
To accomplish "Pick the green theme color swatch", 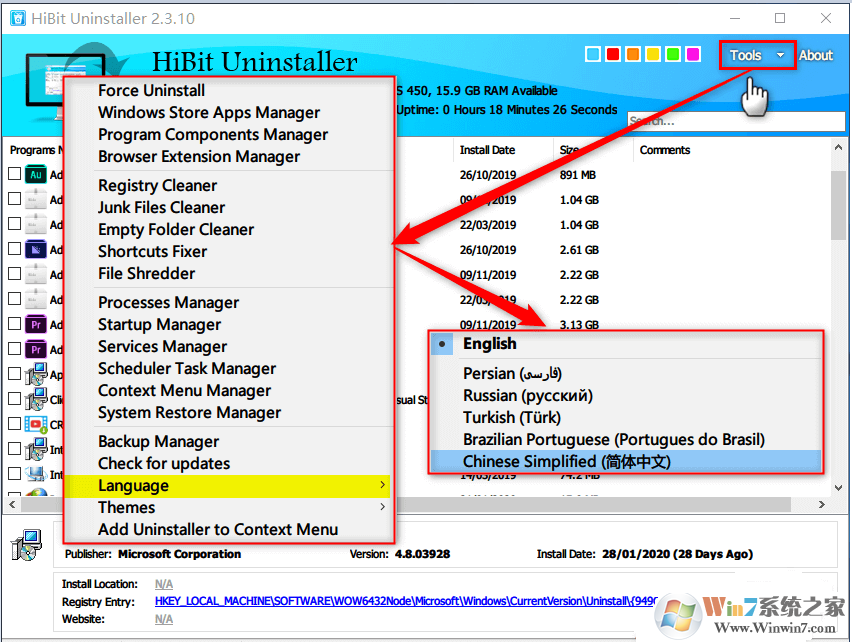I will tap(673, 54).
